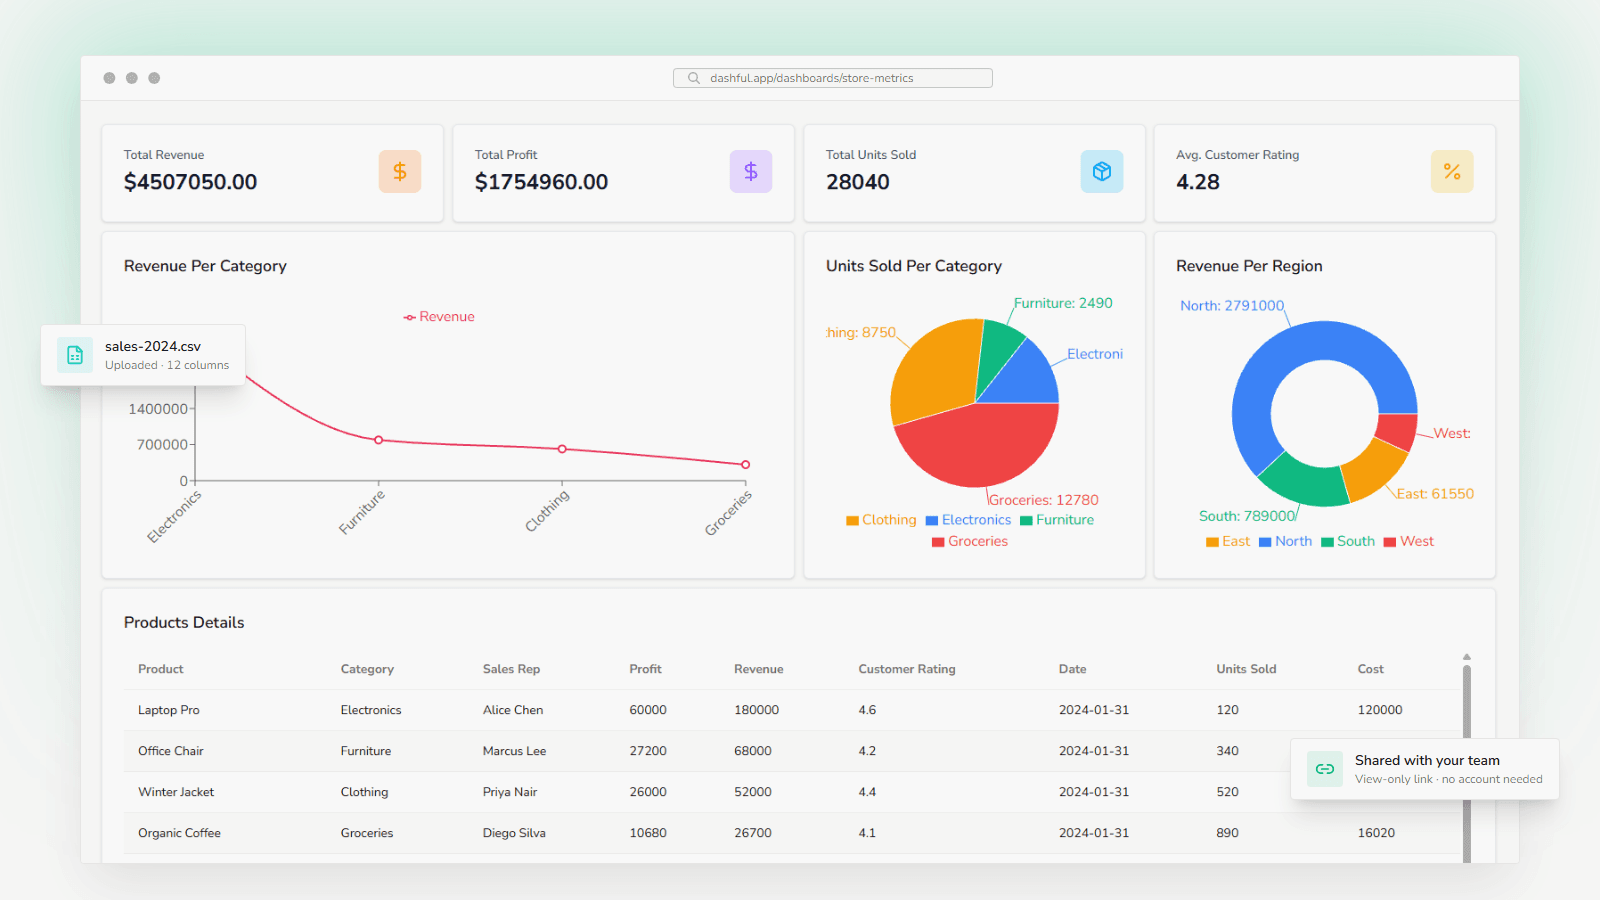
Task: Toggle the Clothing legend swatch in pie chart
Action: click(x=852, y=521)
